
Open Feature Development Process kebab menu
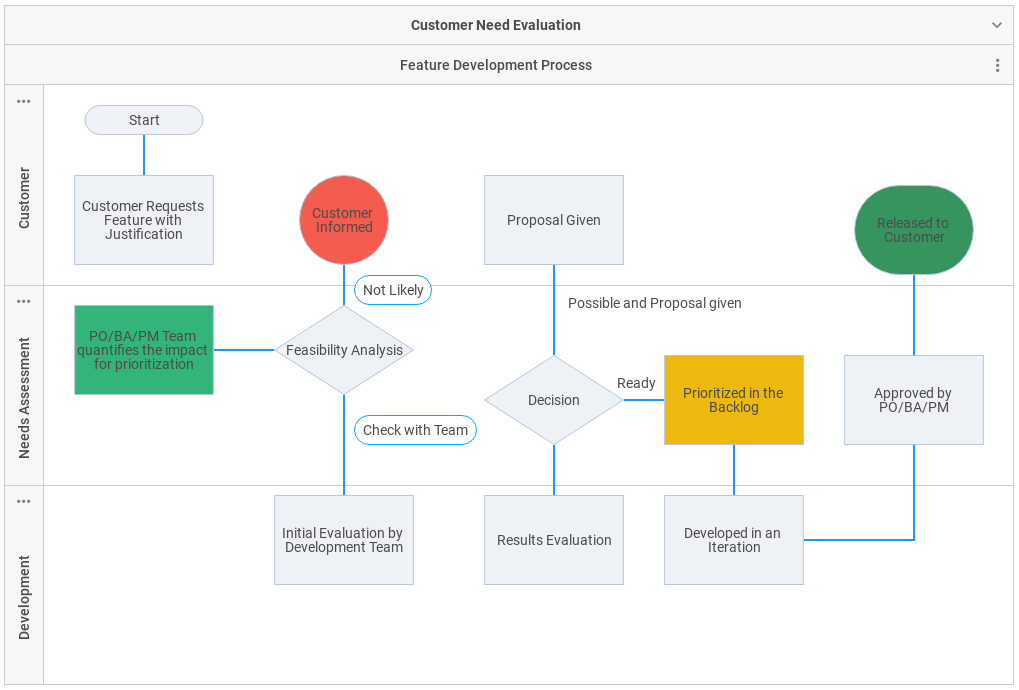click(x=997, y=65)
